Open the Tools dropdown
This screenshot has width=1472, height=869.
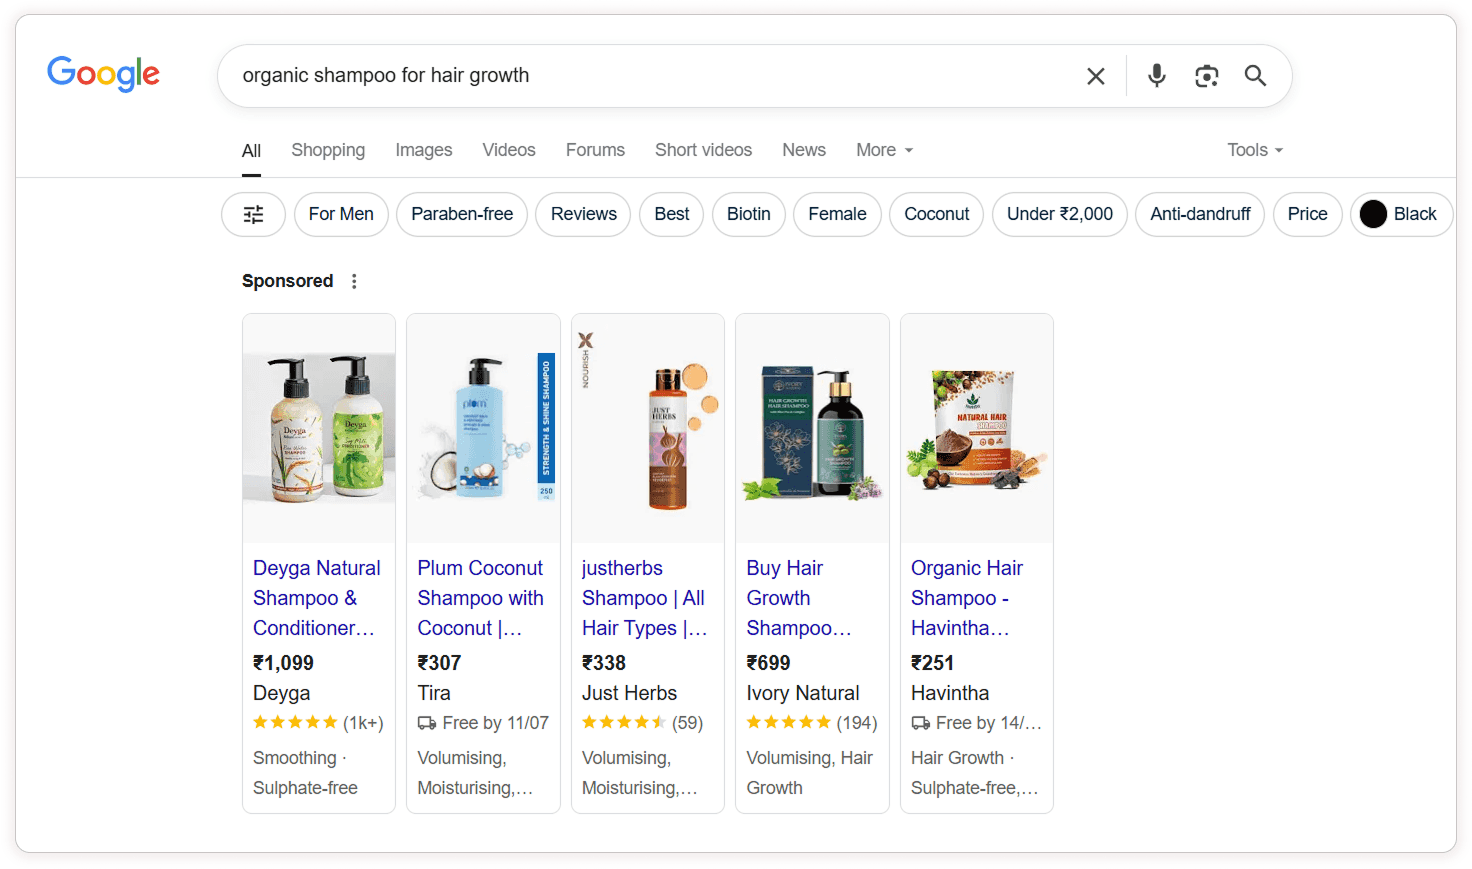pos(1255,150)
